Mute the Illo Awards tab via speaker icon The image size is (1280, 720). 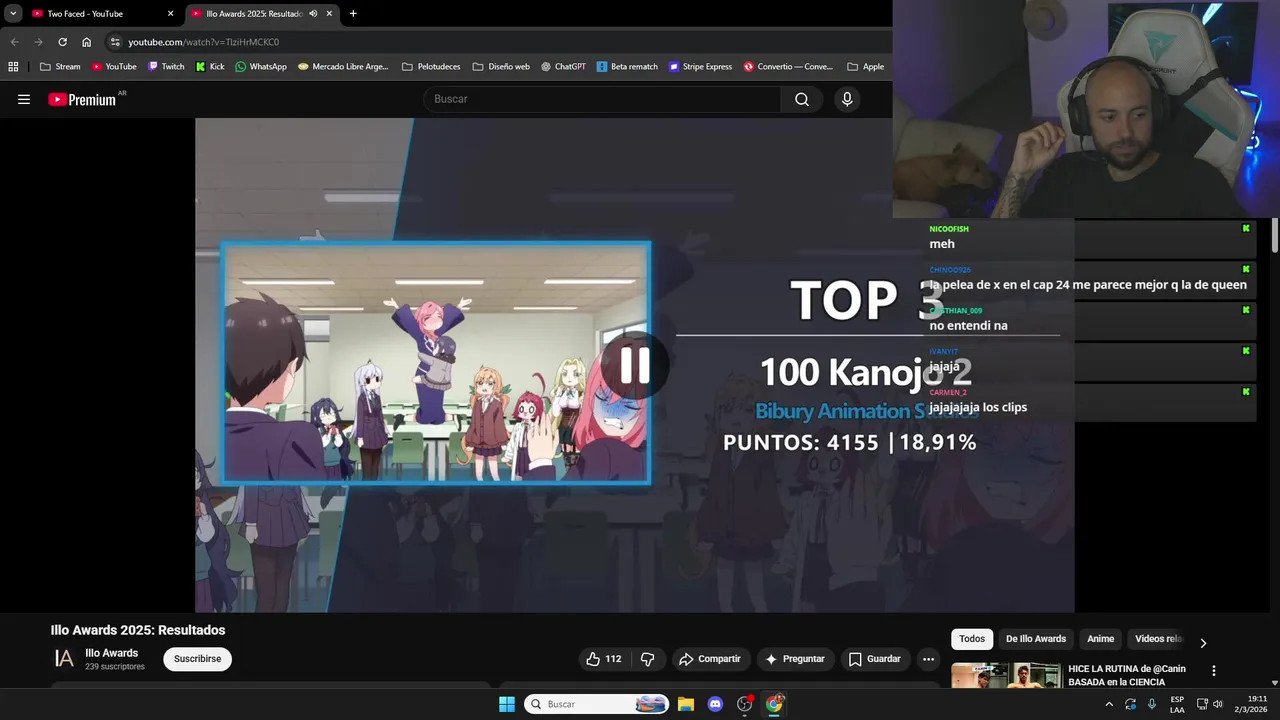coord(313,14)
